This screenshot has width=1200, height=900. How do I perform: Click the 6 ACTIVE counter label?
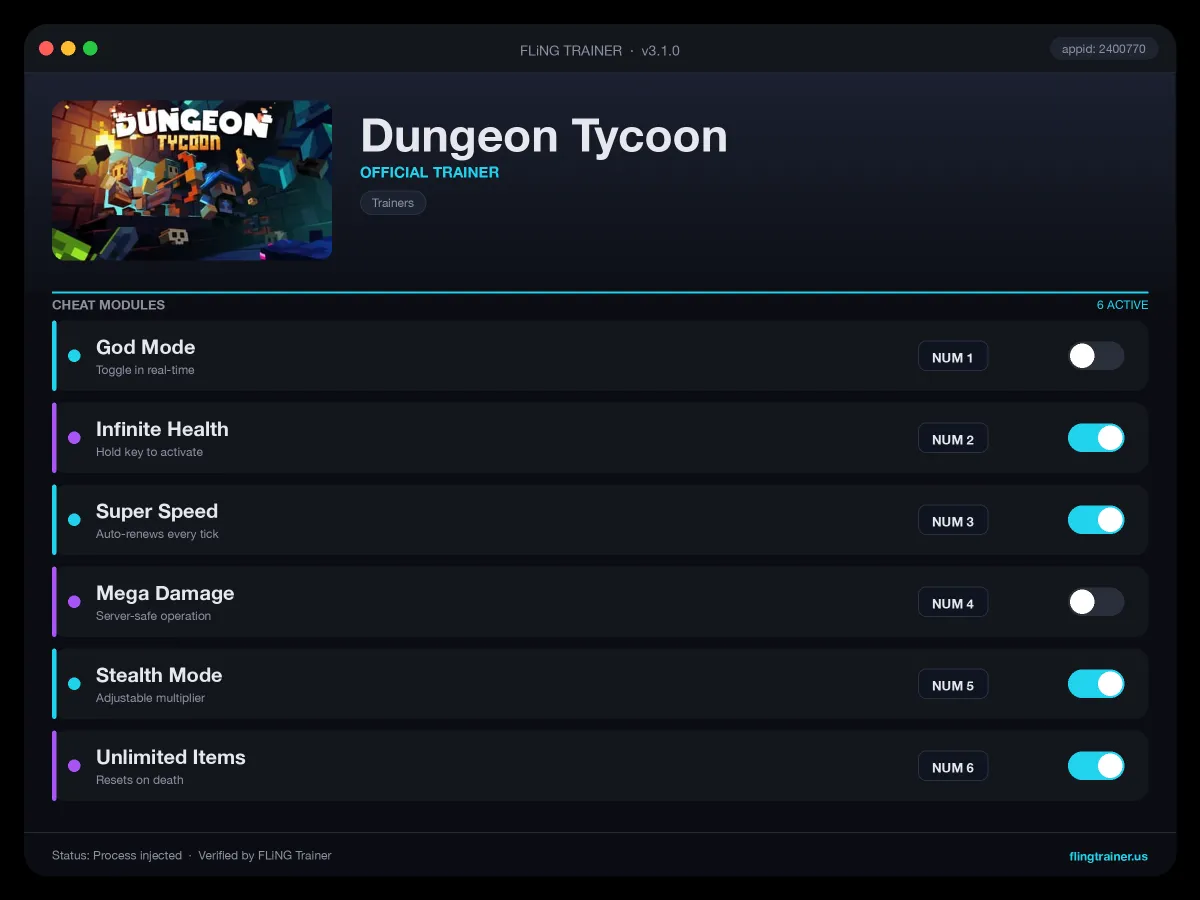point(1122,305)
